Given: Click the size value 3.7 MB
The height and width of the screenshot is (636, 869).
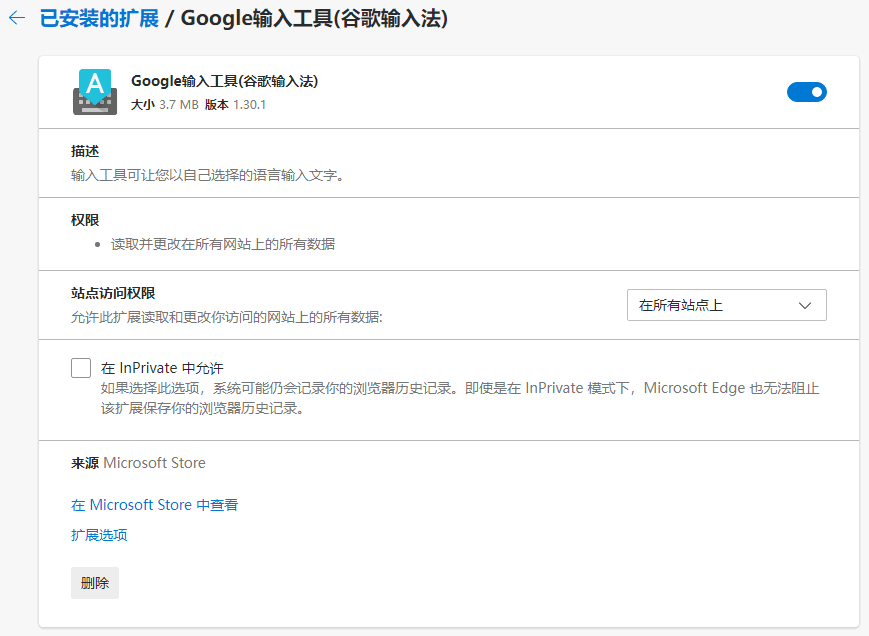Looking at the screenshot, I should click(178, 105).
